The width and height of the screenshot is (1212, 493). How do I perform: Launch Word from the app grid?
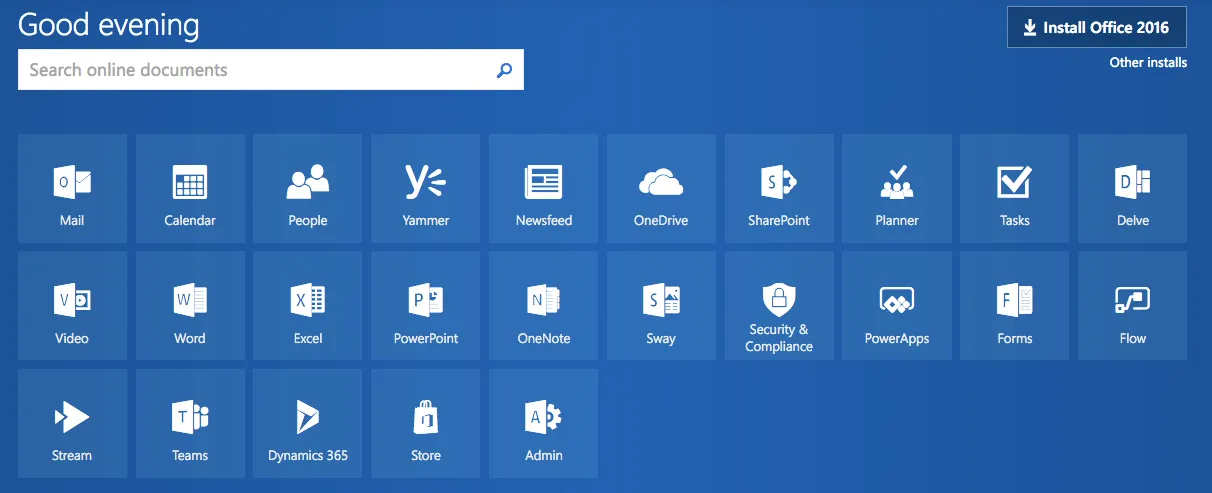tap(190, 306)
